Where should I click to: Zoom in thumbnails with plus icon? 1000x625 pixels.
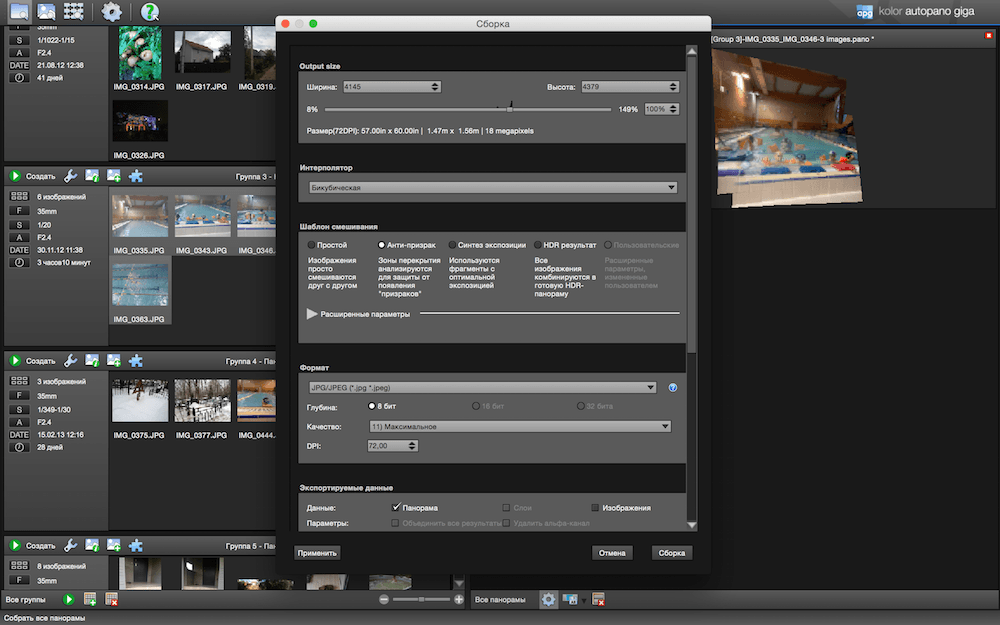click(x=459, y=599)
